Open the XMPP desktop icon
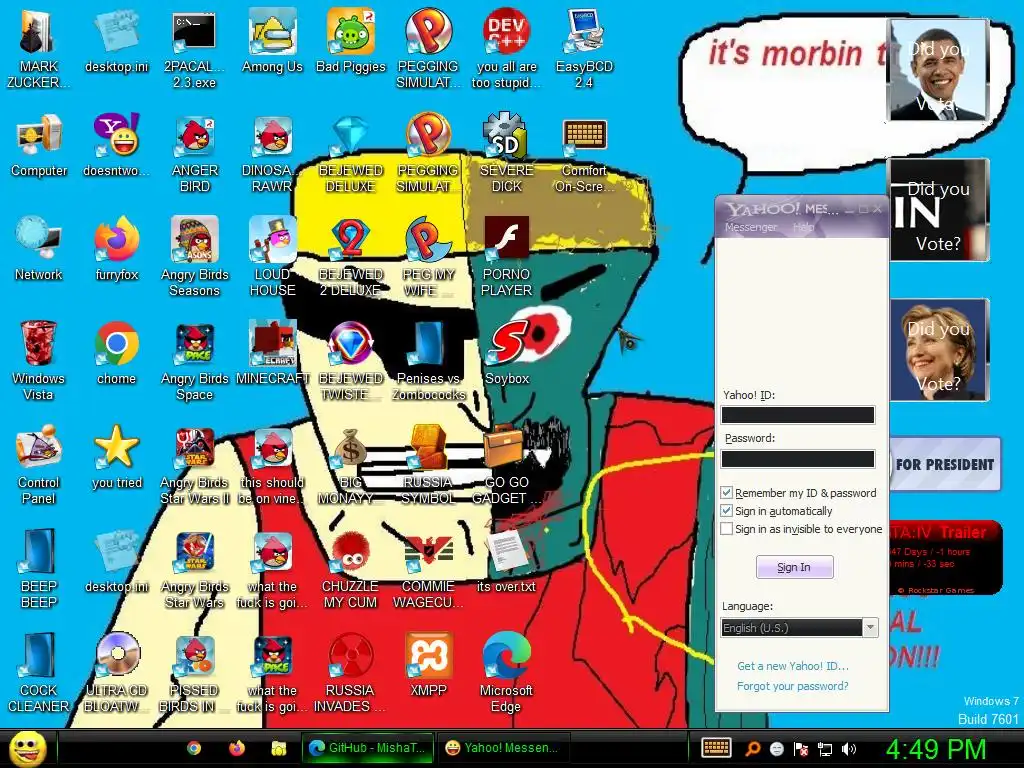The width and height of the screenshot is (1024, 768). [428, 665]
